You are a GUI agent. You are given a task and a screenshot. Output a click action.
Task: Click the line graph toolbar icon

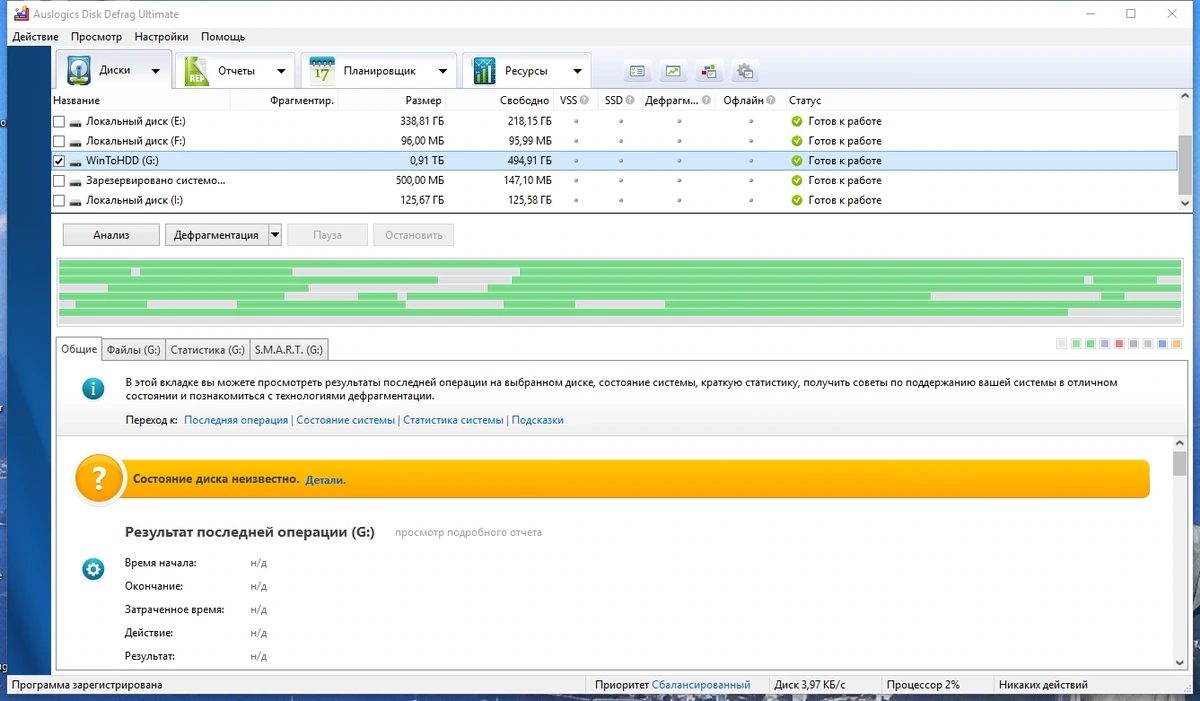674,71
